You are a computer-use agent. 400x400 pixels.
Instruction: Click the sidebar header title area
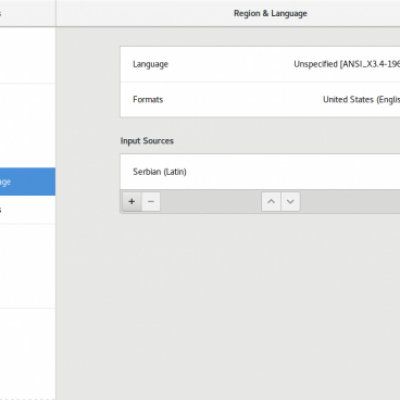point(28,13)
